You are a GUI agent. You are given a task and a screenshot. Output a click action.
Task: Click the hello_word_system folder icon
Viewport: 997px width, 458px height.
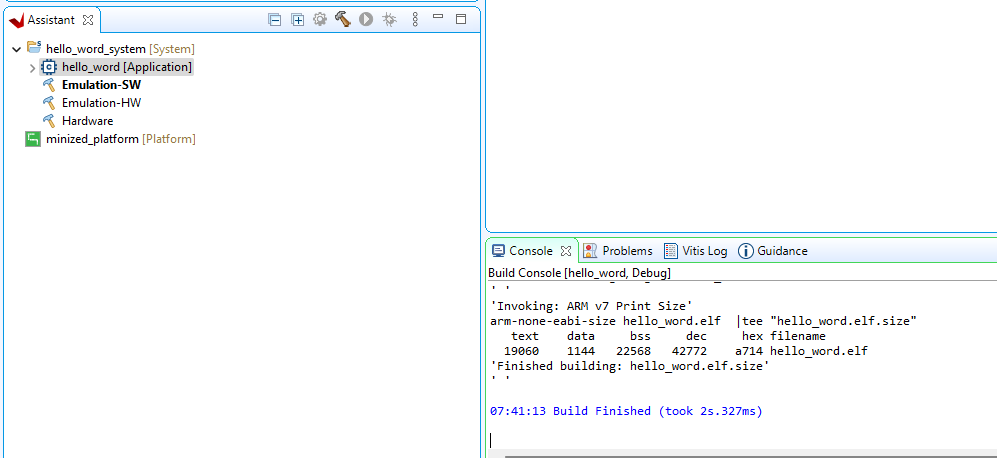pos(34,48)
